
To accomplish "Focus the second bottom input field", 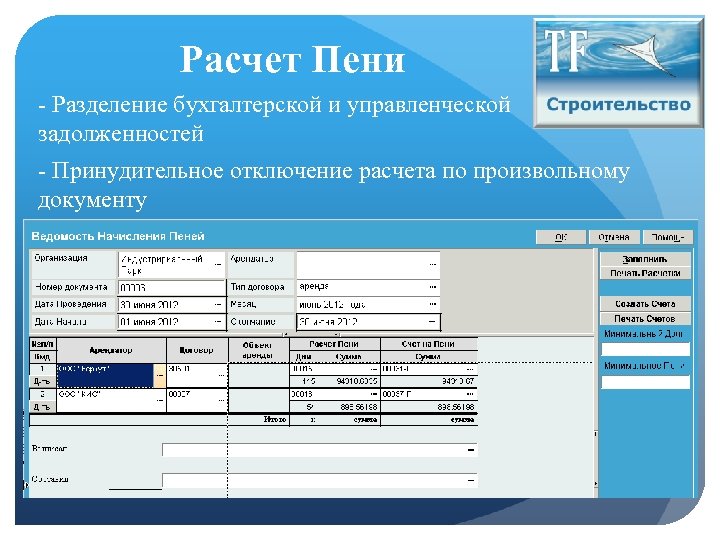I will (320, 480).
